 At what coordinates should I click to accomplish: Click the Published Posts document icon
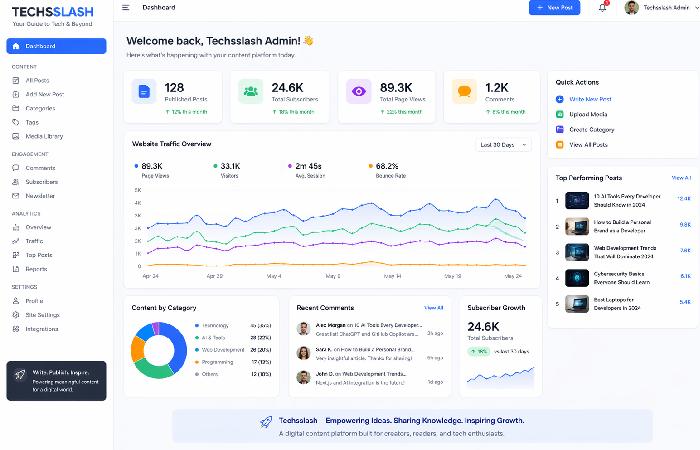[144, 92]
